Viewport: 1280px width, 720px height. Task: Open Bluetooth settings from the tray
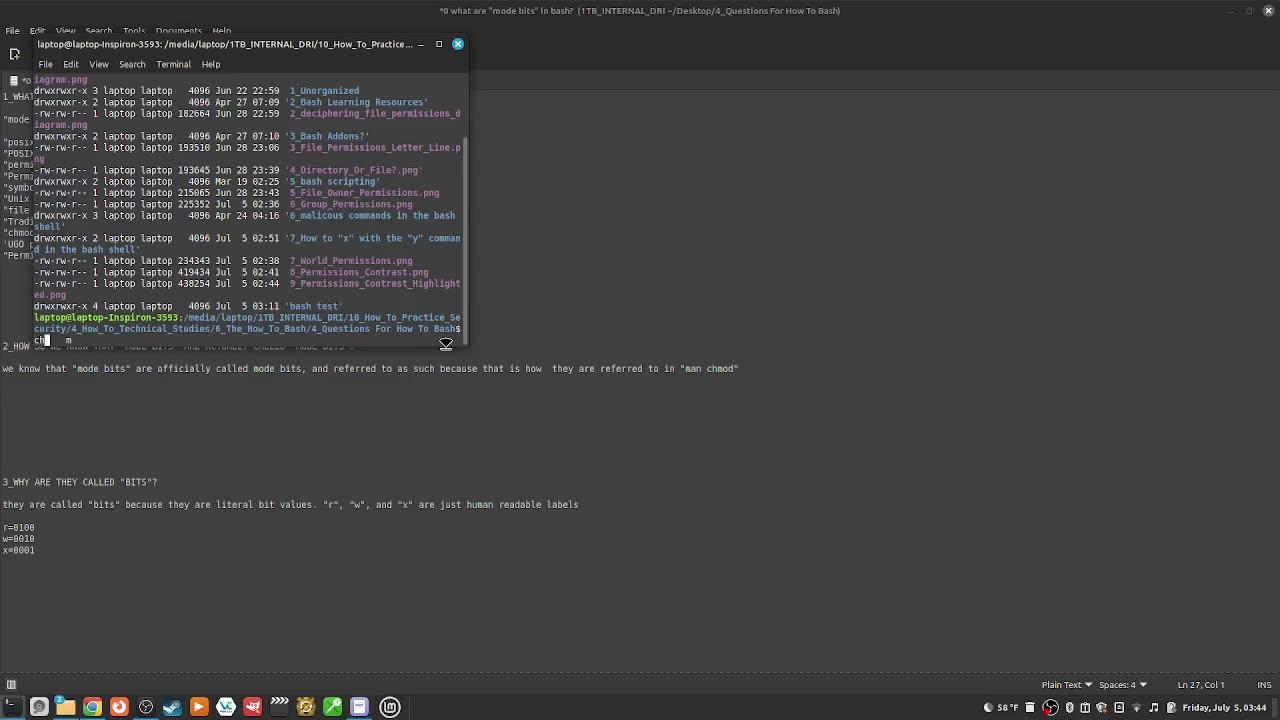(x=1069, y=708)
